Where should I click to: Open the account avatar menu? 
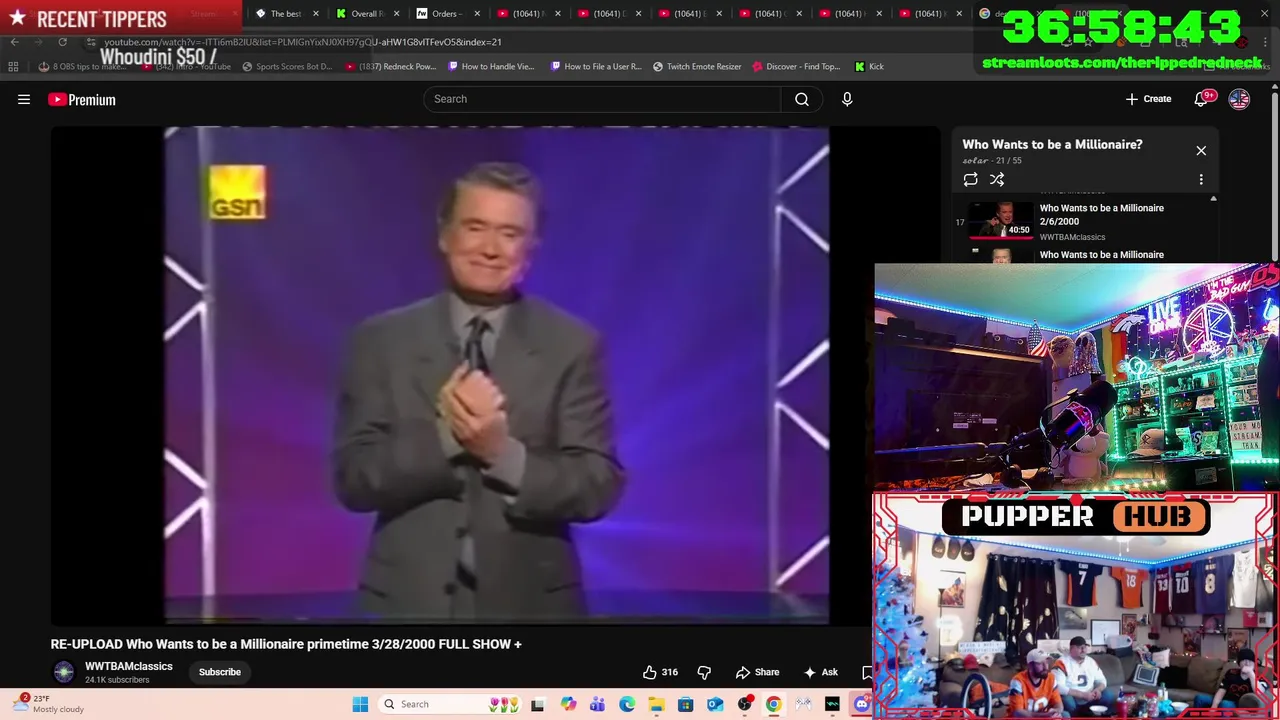tap(1239, 99)
